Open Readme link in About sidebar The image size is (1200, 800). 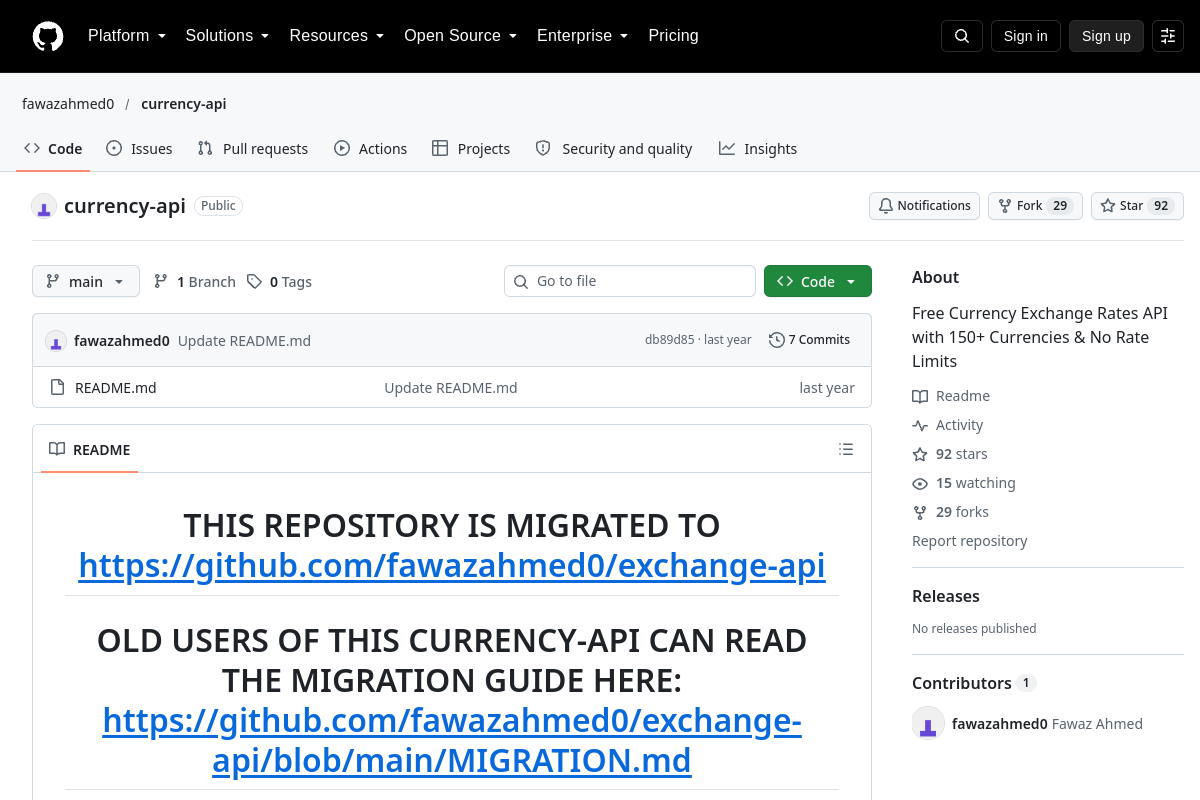951,396
